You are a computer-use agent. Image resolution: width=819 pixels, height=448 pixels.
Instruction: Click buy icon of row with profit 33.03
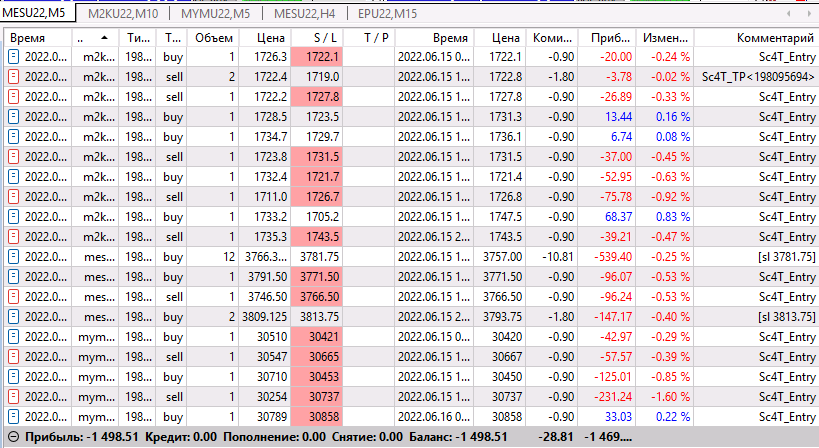[14, 417]
